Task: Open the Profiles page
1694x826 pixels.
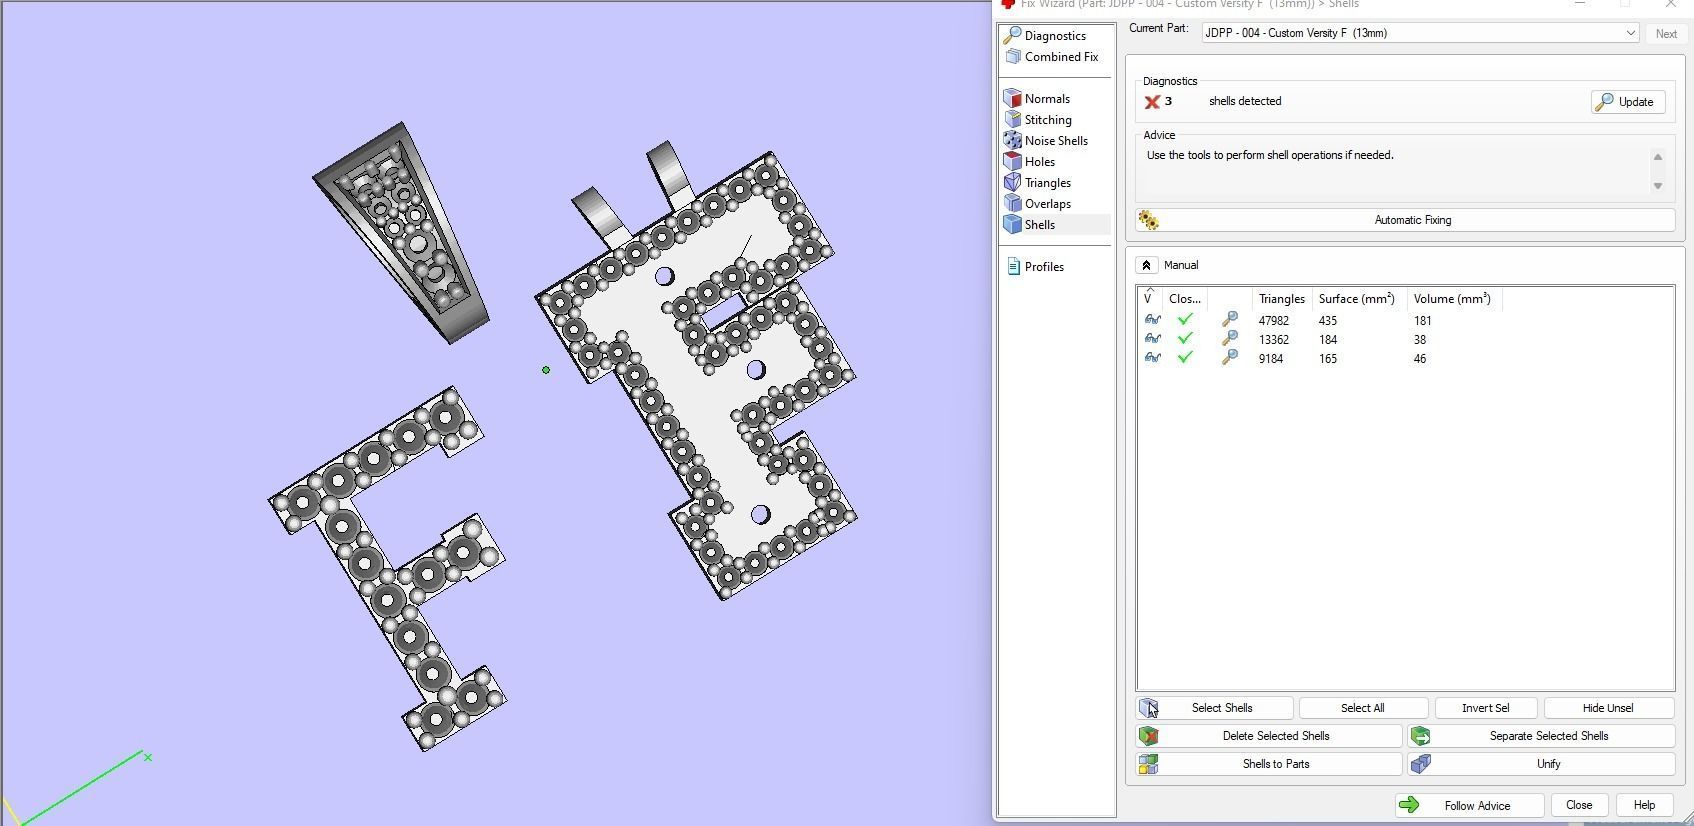Action: coord(1044,267)
